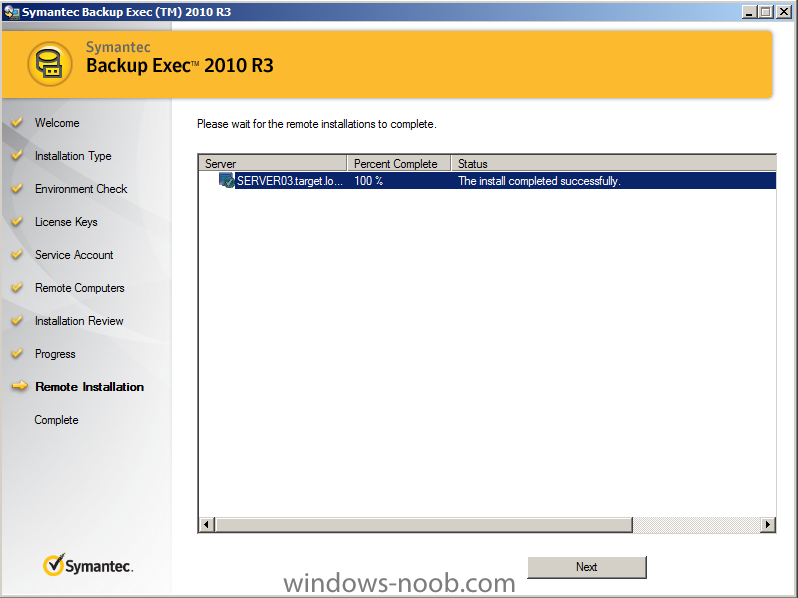Click 'The install completed successfully.' status text

click(539, 181)
